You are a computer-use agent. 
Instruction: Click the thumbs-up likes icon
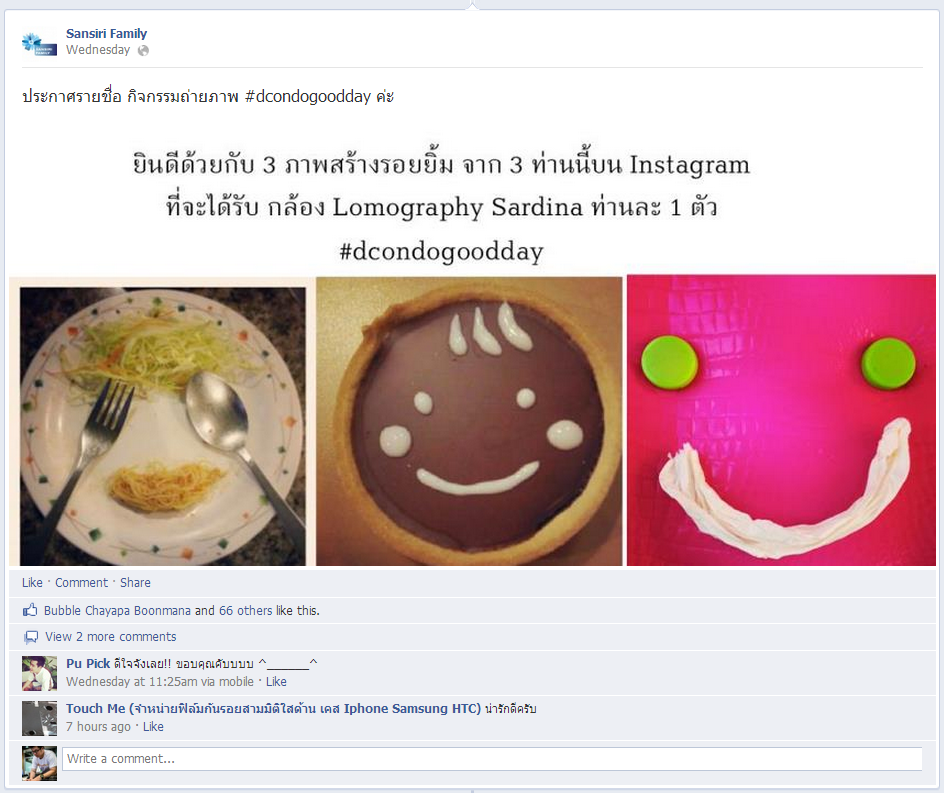click(30, 610)
